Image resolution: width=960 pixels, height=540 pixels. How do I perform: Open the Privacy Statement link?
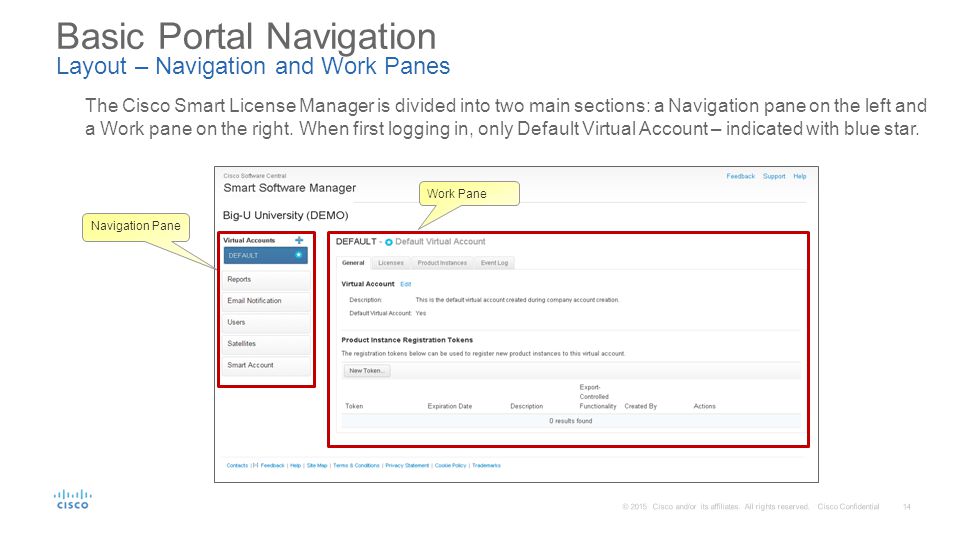point(407,465)
